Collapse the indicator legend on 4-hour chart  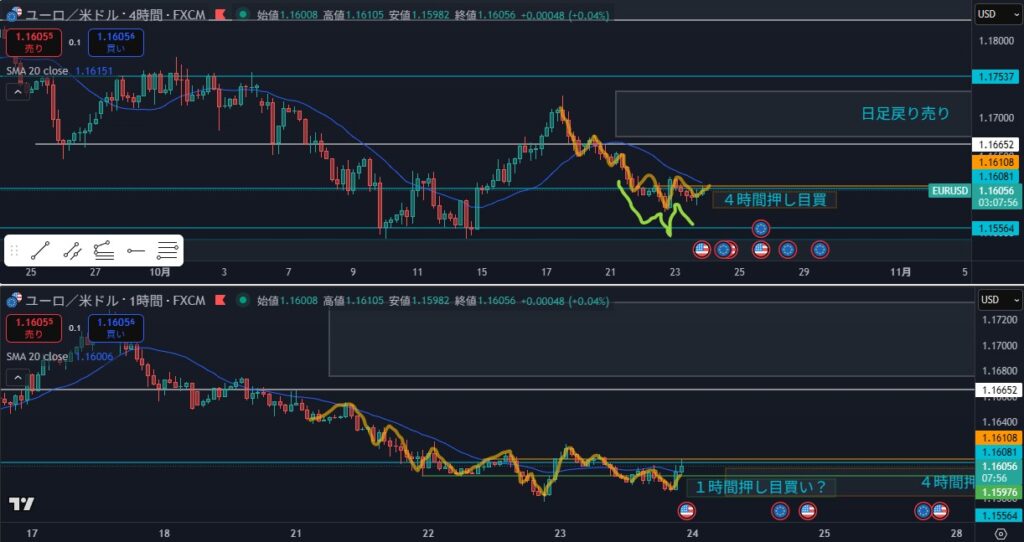17,92
